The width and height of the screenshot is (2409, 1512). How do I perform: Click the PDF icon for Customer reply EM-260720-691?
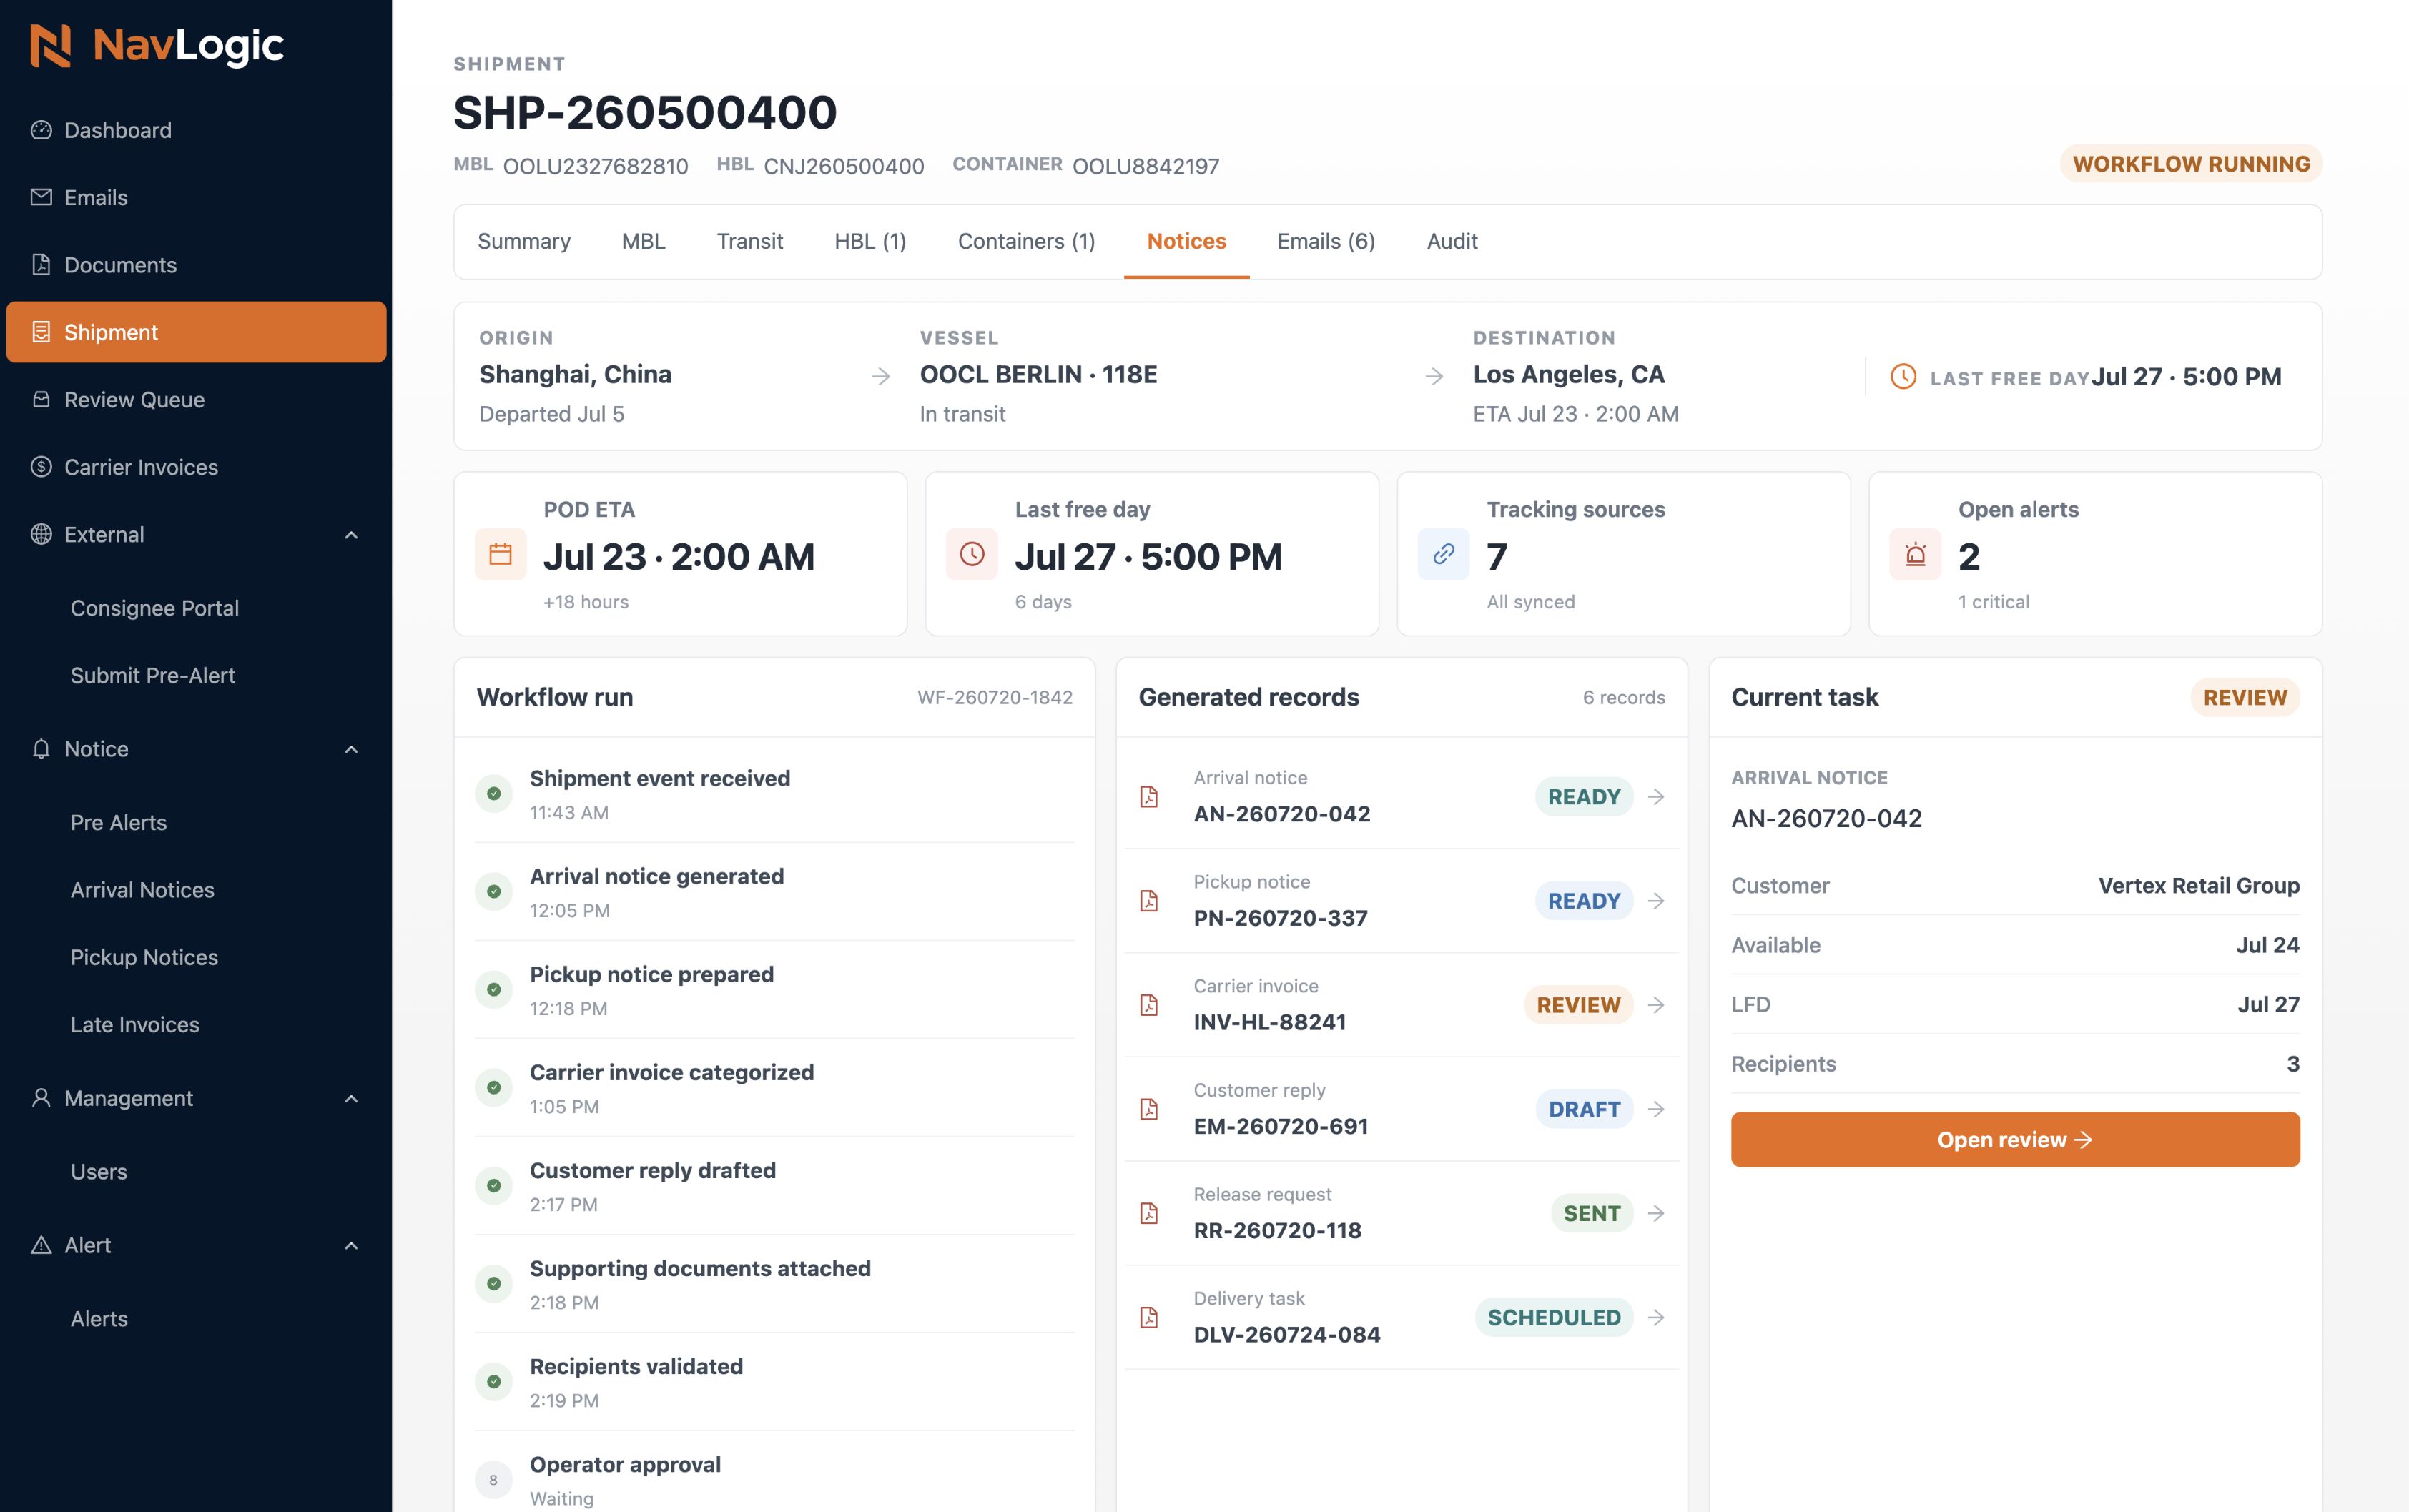(x=1149, y=1109)
